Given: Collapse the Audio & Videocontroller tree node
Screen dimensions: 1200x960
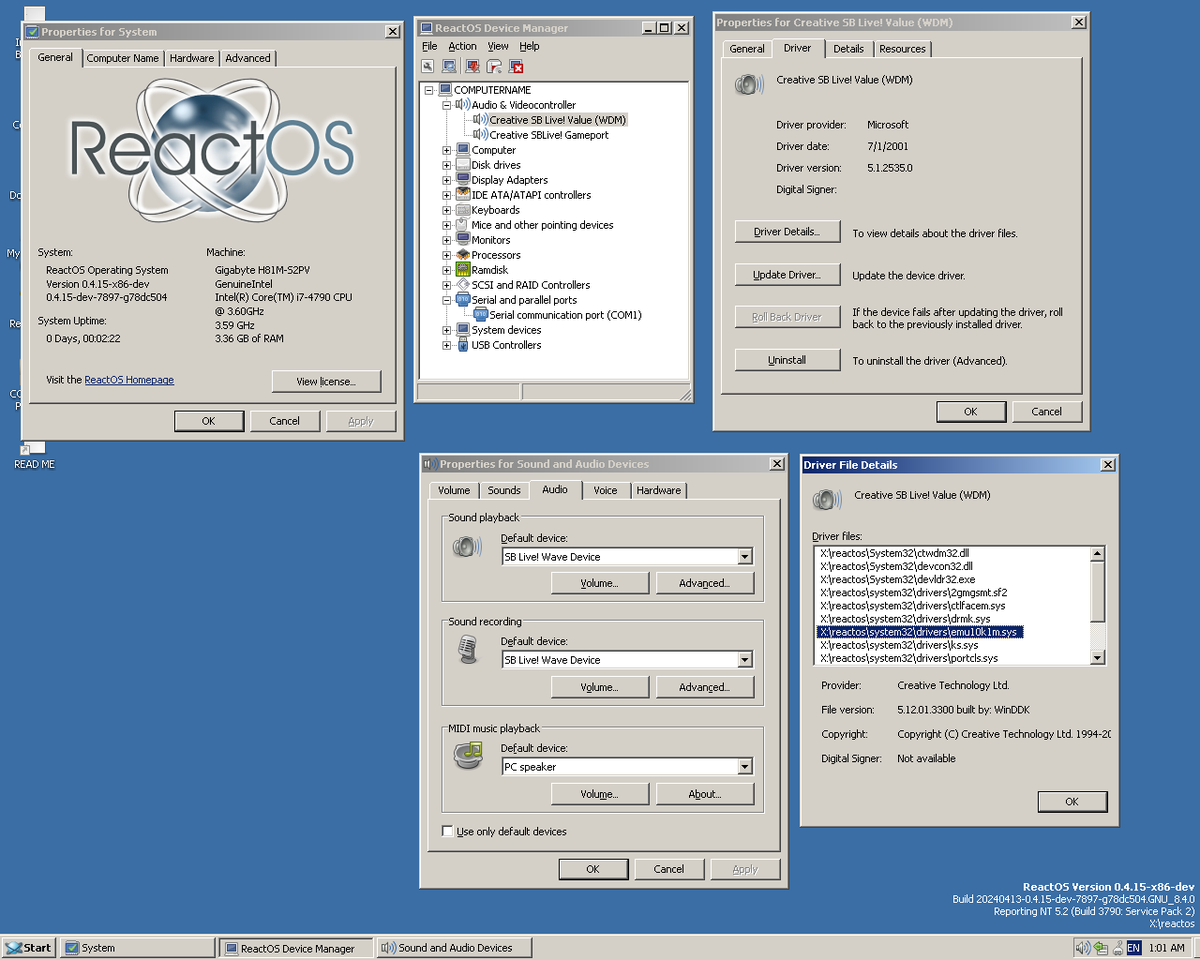Looking at the screenshot, I should [447, 105].
